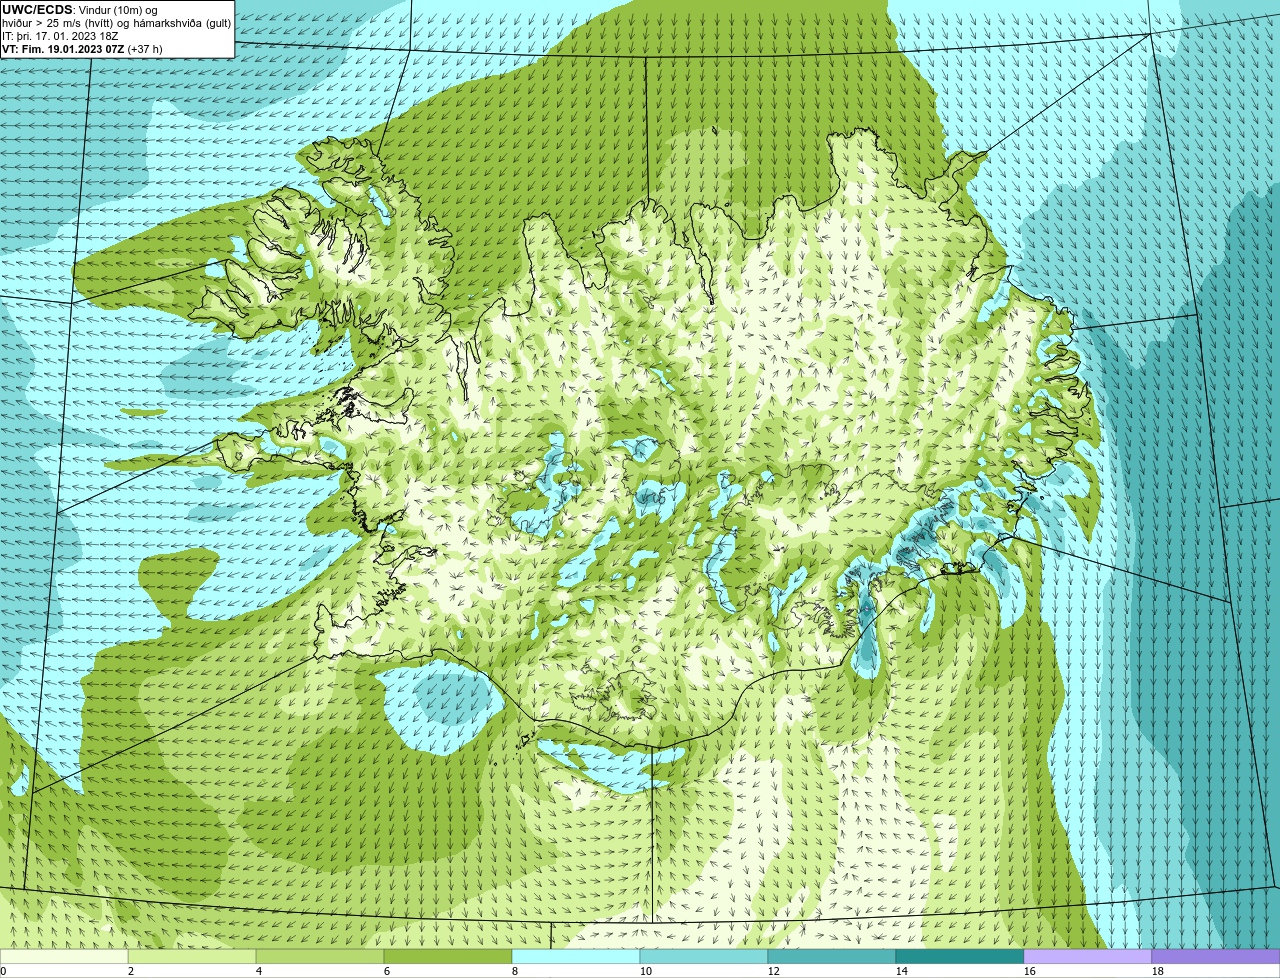Click the line "hviður > 25 m/s (hvítt) og hámarkshviða (gult)"
This screenshot has width=1280, height=978.
(x=116, y=22)
